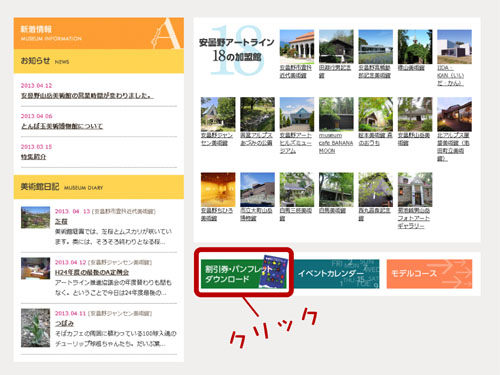
Task: Open the green discount coupon pamphlet download banner
Action: (244, 274)
